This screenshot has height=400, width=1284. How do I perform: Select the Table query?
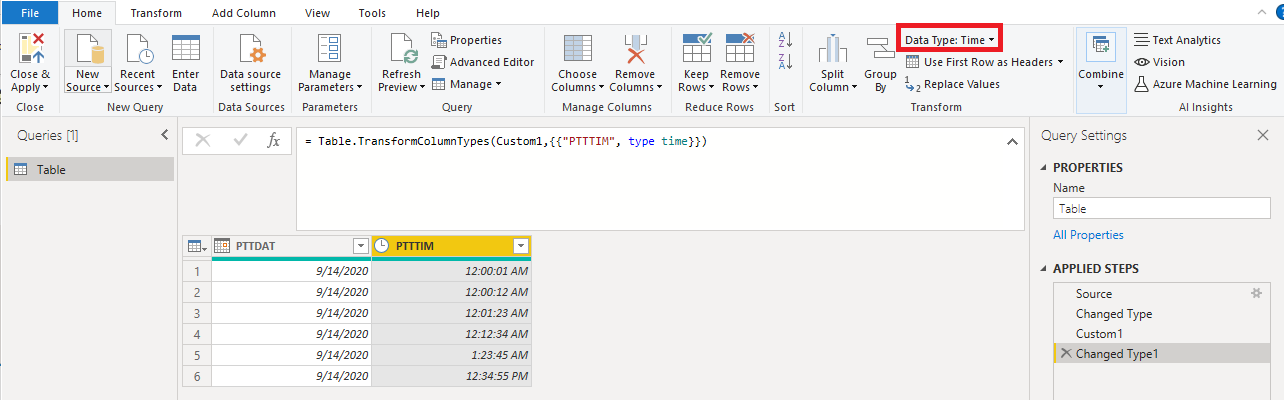[90, 169]
